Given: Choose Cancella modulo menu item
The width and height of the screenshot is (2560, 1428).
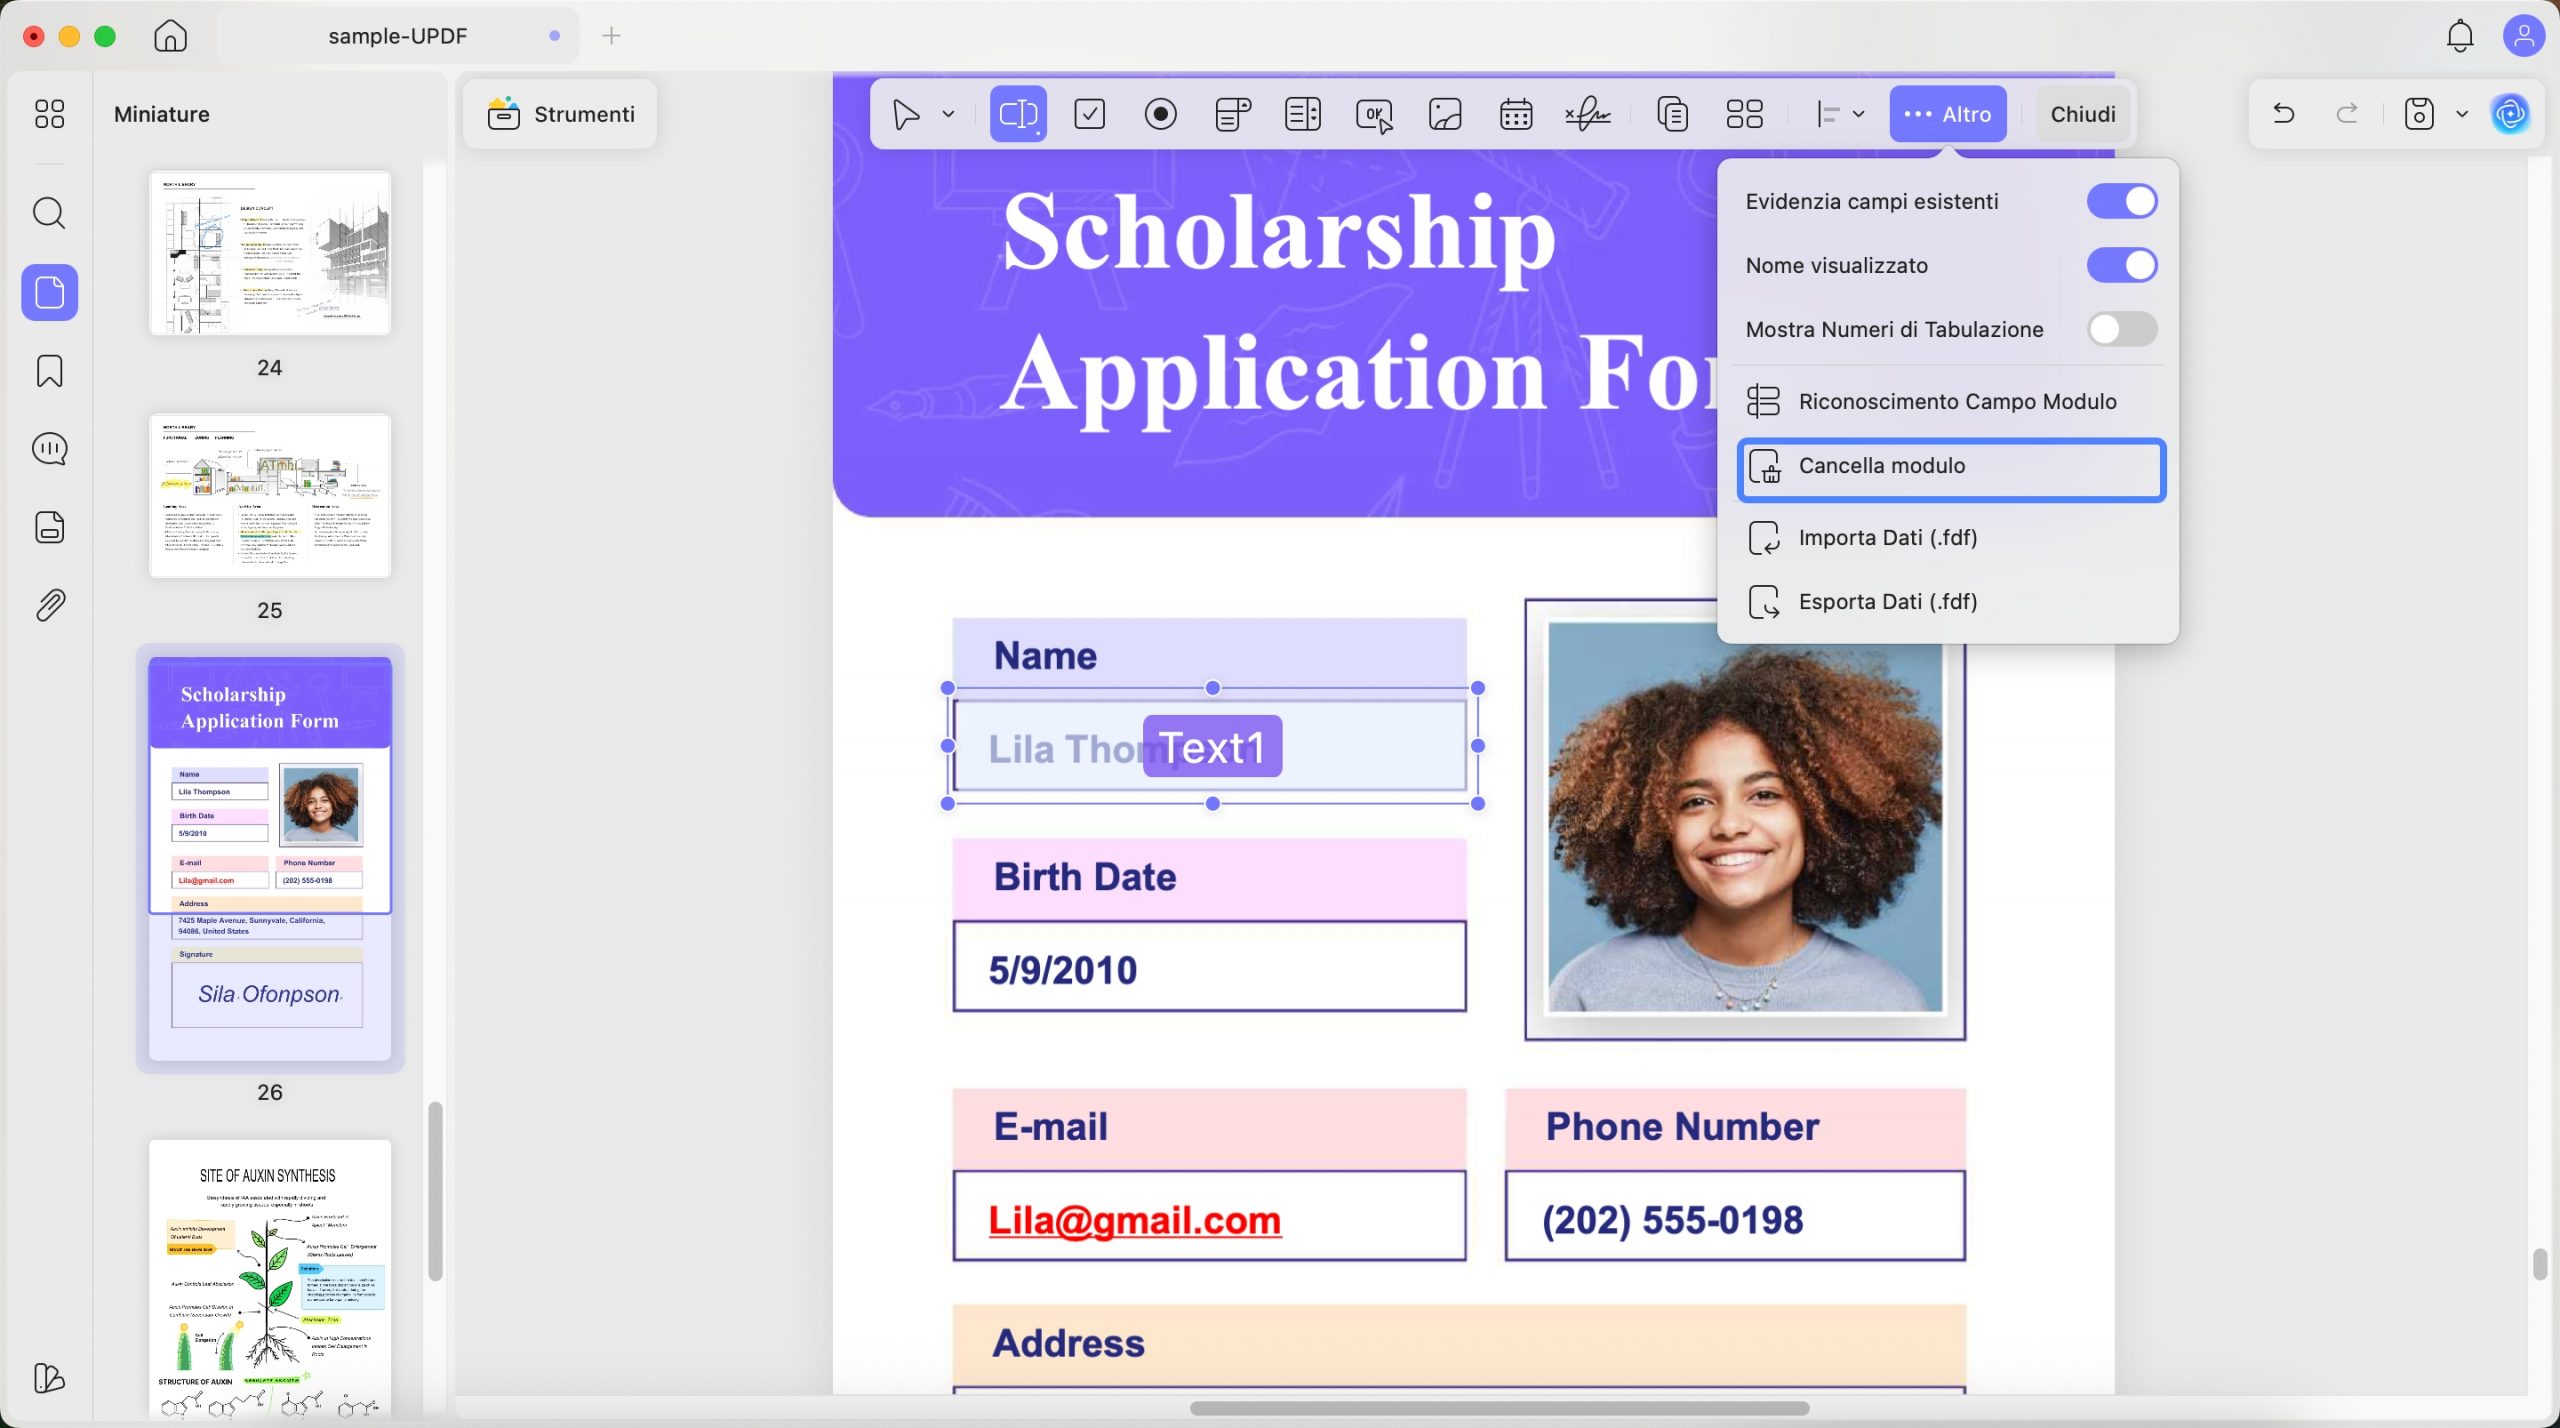Looking at the screenshot, I should tap(1951, 469).
